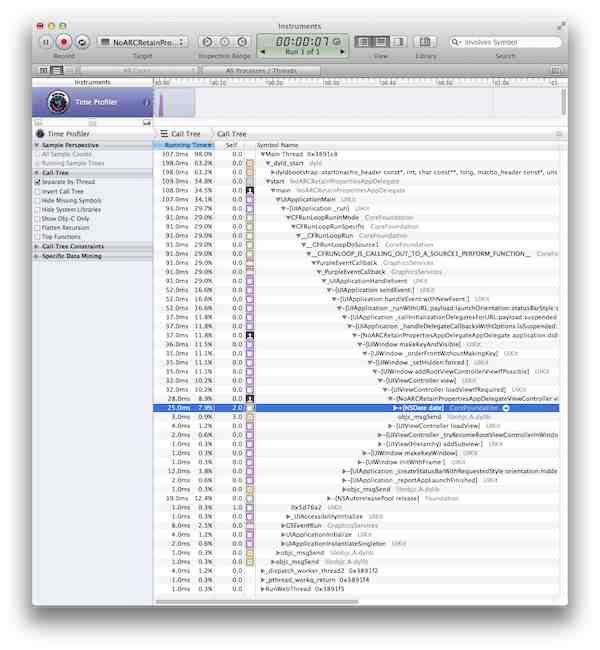Open the All Cores dropdown

[138, 70]
